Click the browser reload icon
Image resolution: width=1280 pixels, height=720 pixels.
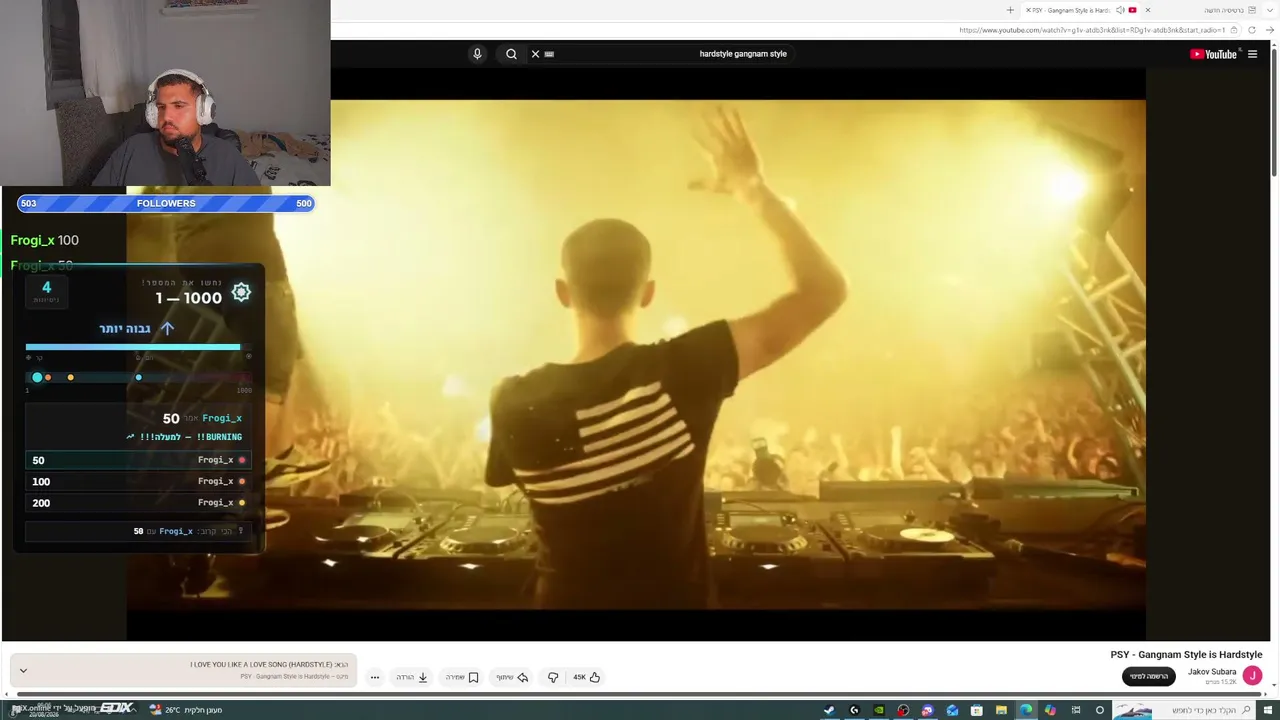coord(1252,30)
